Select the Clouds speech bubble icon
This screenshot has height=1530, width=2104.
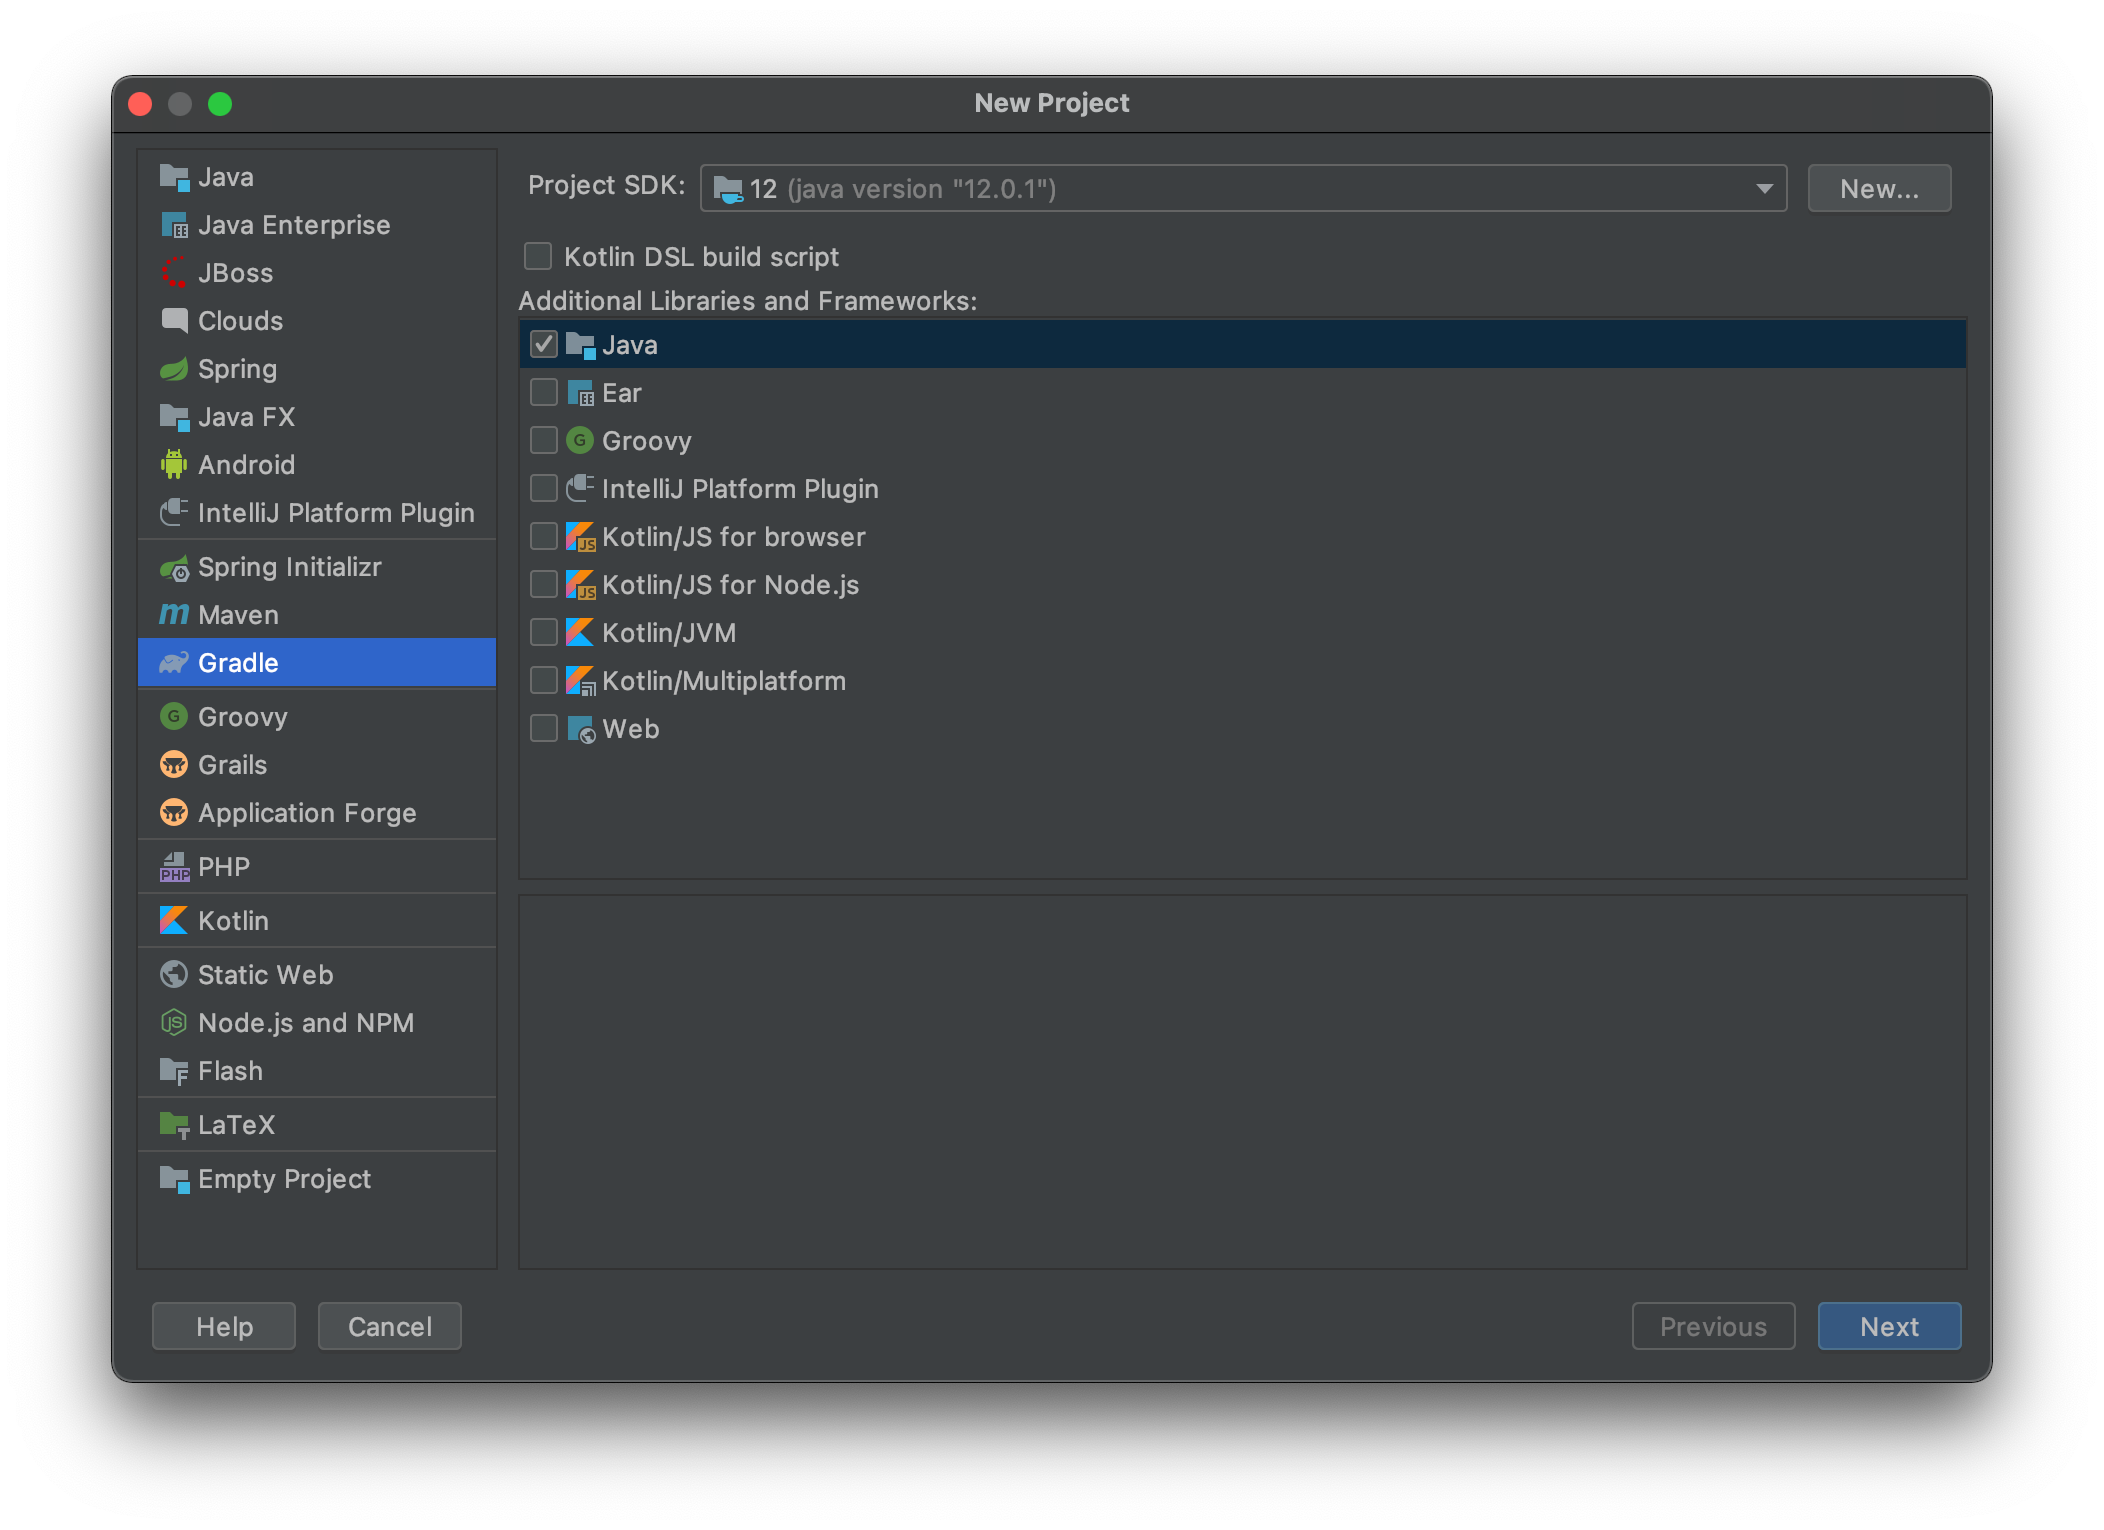click(x=174, y=321)
